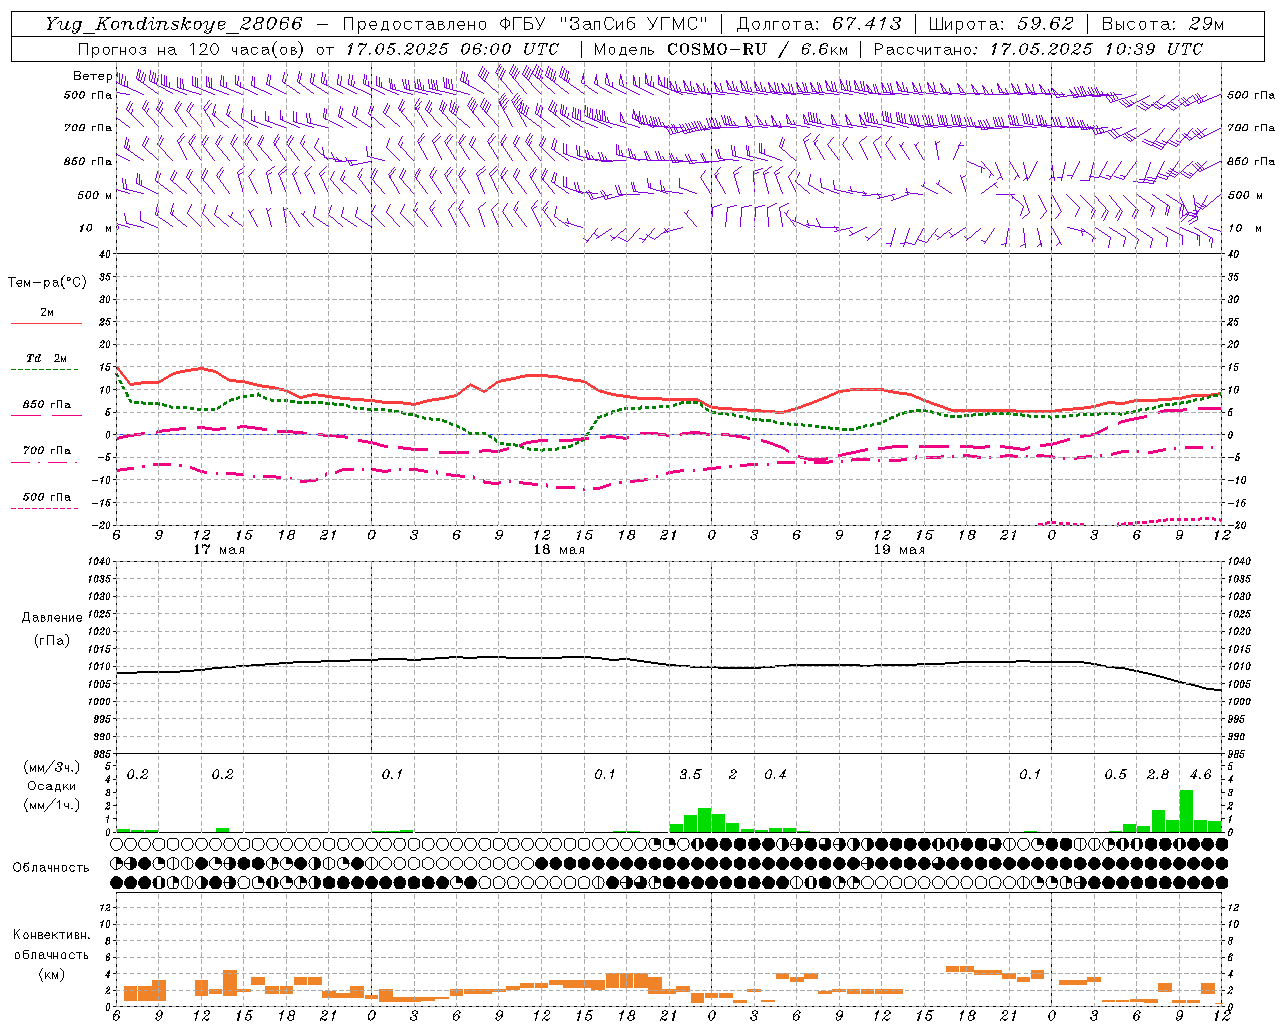The height and width of the screenshot is (1024, 1280).
Task: Click the Тем-ра(°C) temperature section label
Action: coord(47,283)
